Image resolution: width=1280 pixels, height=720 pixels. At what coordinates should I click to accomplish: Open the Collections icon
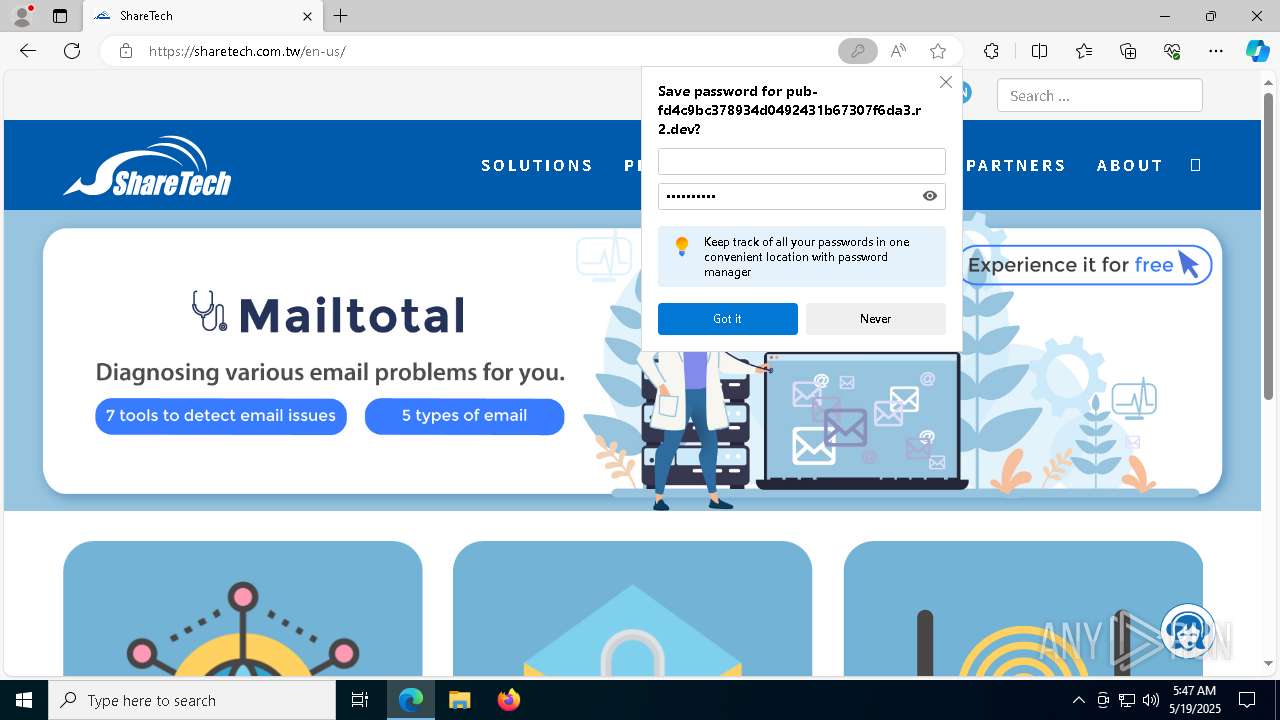click(1128, 51)
